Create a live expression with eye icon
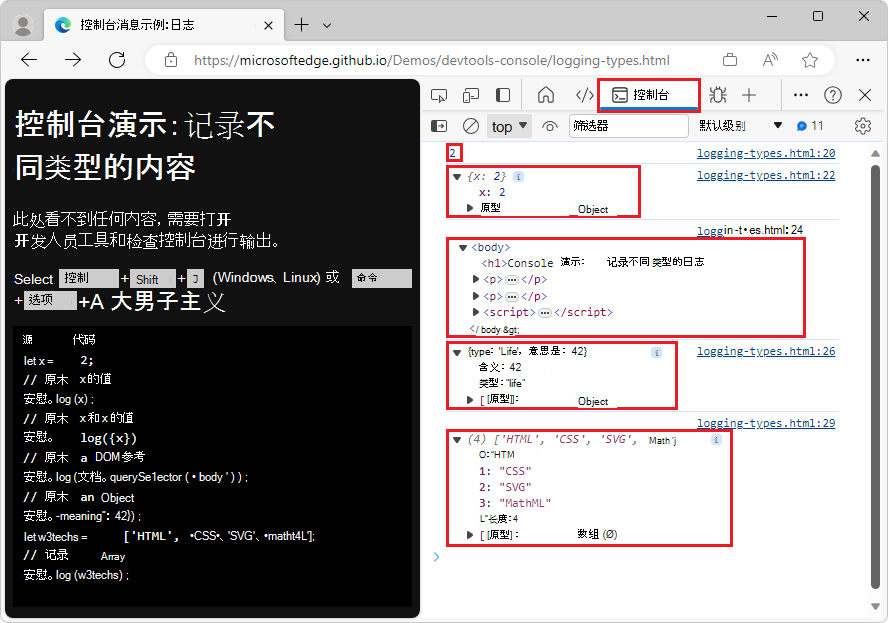 click(x=549, y=125)
